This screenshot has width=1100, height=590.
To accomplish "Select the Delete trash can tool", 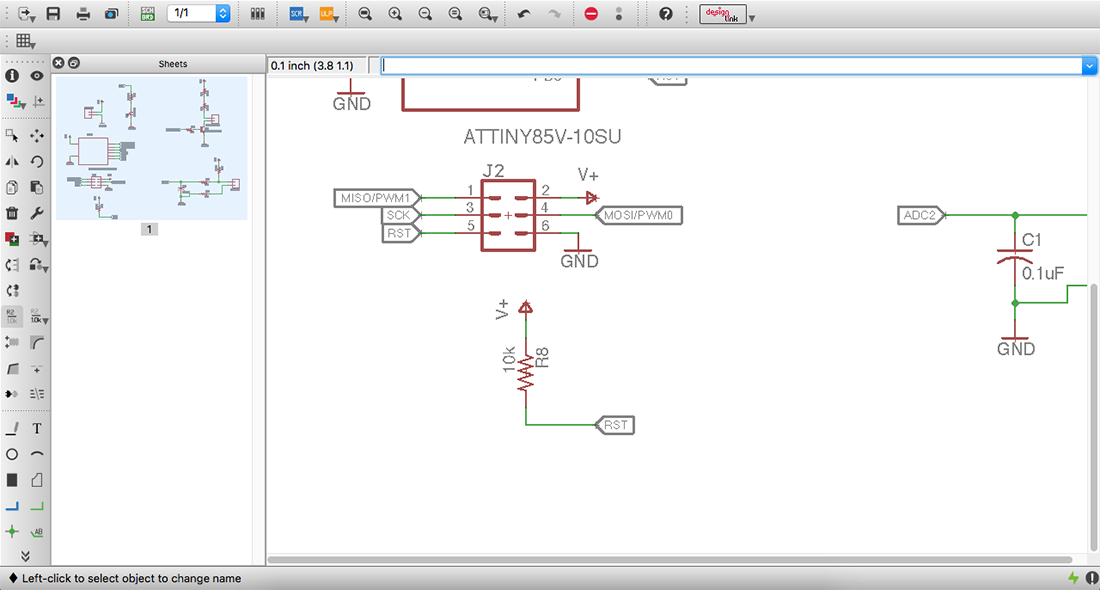I will tap(12, 213).
